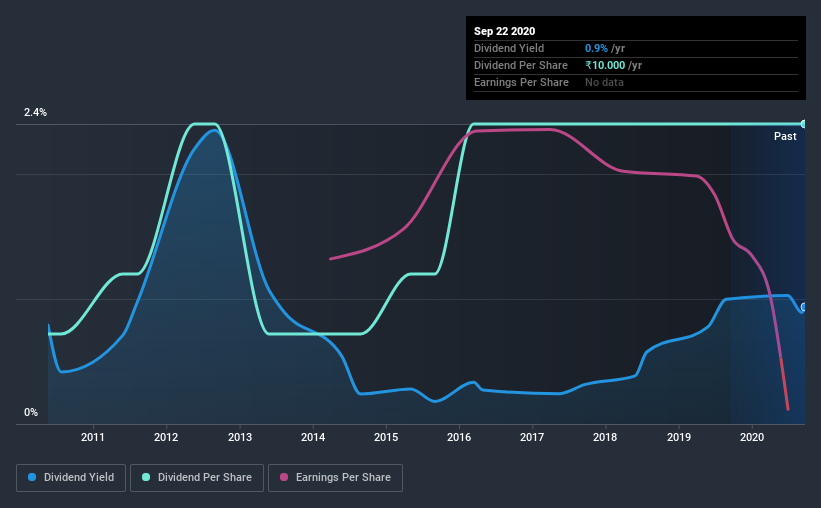Select the 2014 year axis label
The width and height of the screenshot is (821, 508).
point(313,437)
